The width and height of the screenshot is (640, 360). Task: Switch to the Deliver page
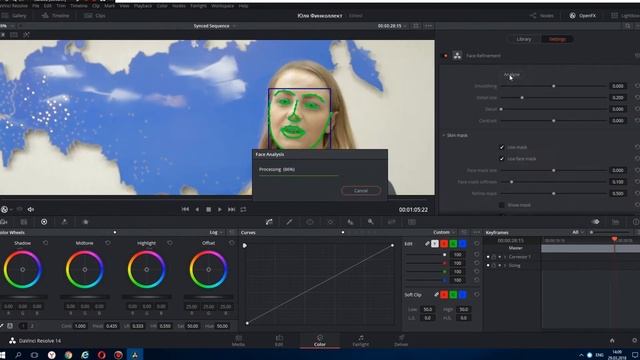click(x=401, y=340)
